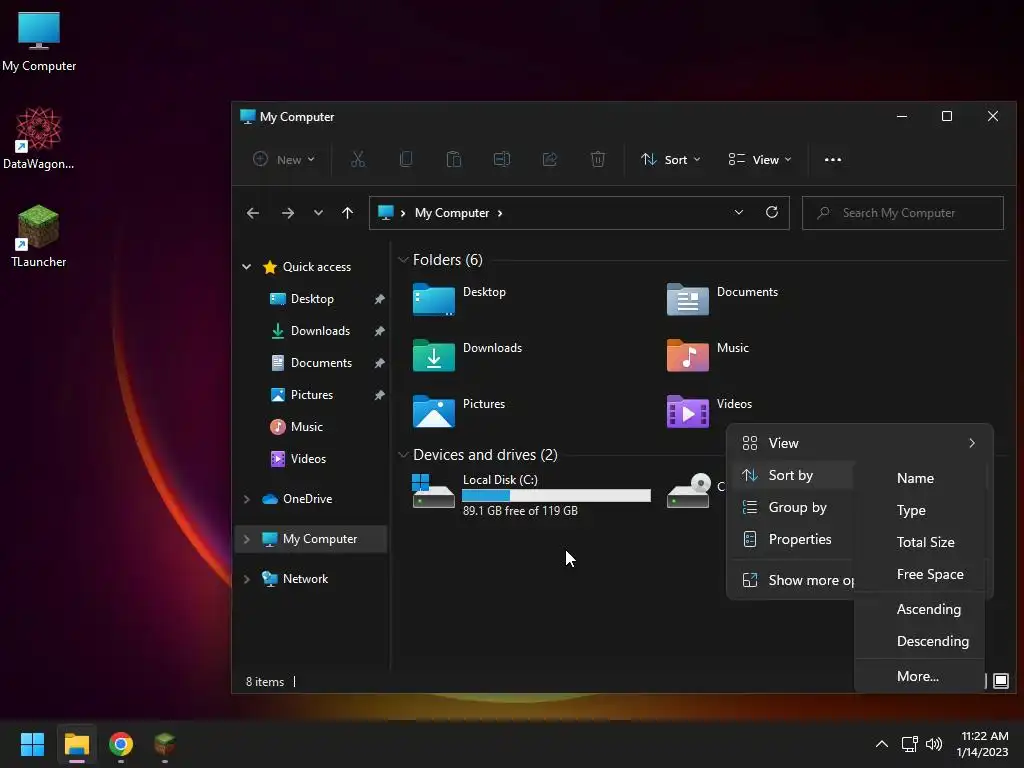Open the New dropdown in toolbar
This screenshot has height=768, width=1024.
click(x=284, y=159)
